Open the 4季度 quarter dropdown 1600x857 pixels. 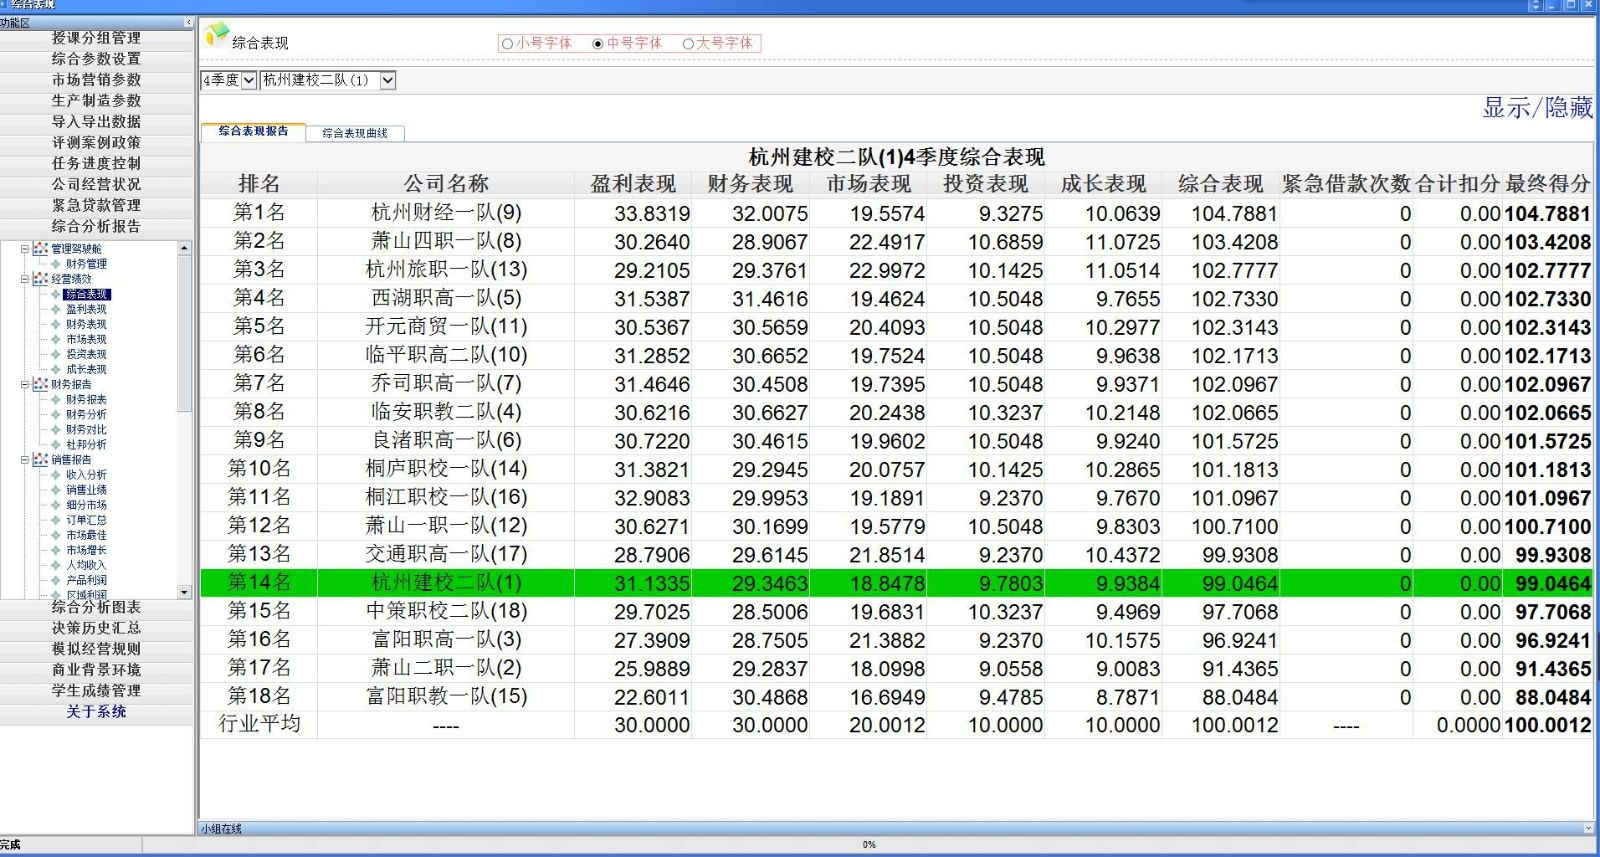coord(249,80)
